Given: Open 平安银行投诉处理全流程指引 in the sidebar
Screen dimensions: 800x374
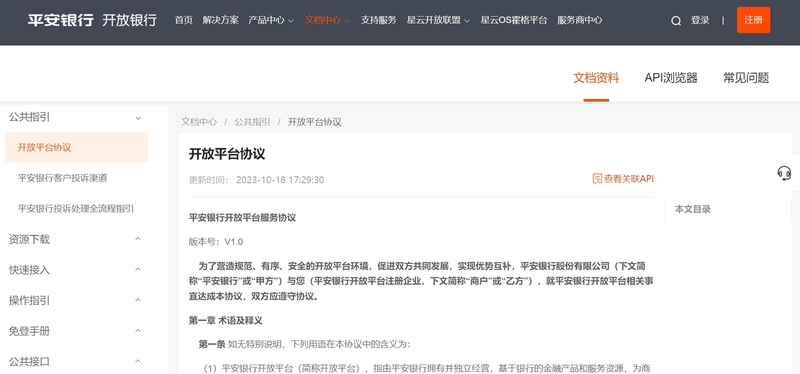Looking at the screenshot, I should [76, 209].
